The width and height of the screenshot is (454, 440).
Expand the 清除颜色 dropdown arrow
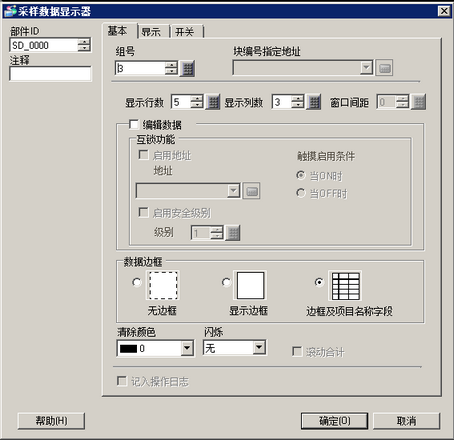tap(187, 348)
